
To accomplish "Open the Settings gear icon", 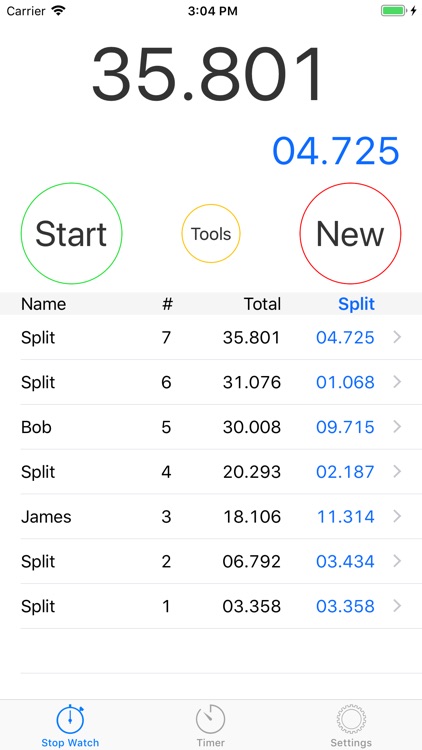I will [351, 719].
